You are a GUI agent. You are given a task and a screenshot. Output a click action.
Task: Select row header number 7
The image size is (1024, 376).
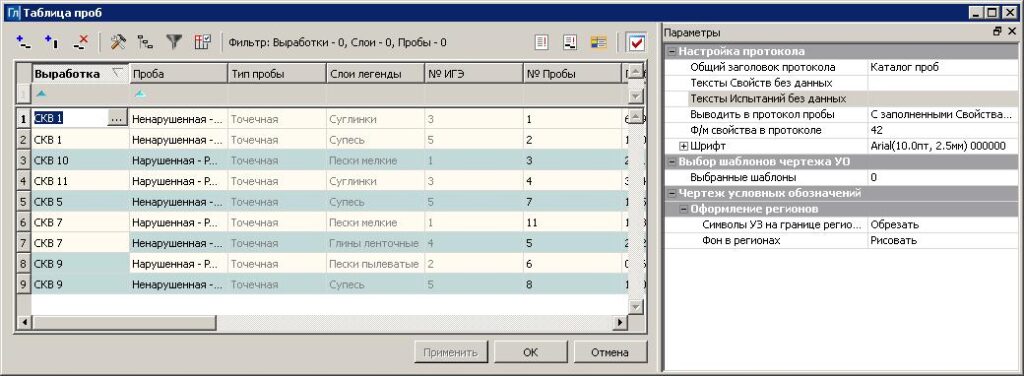23,243
